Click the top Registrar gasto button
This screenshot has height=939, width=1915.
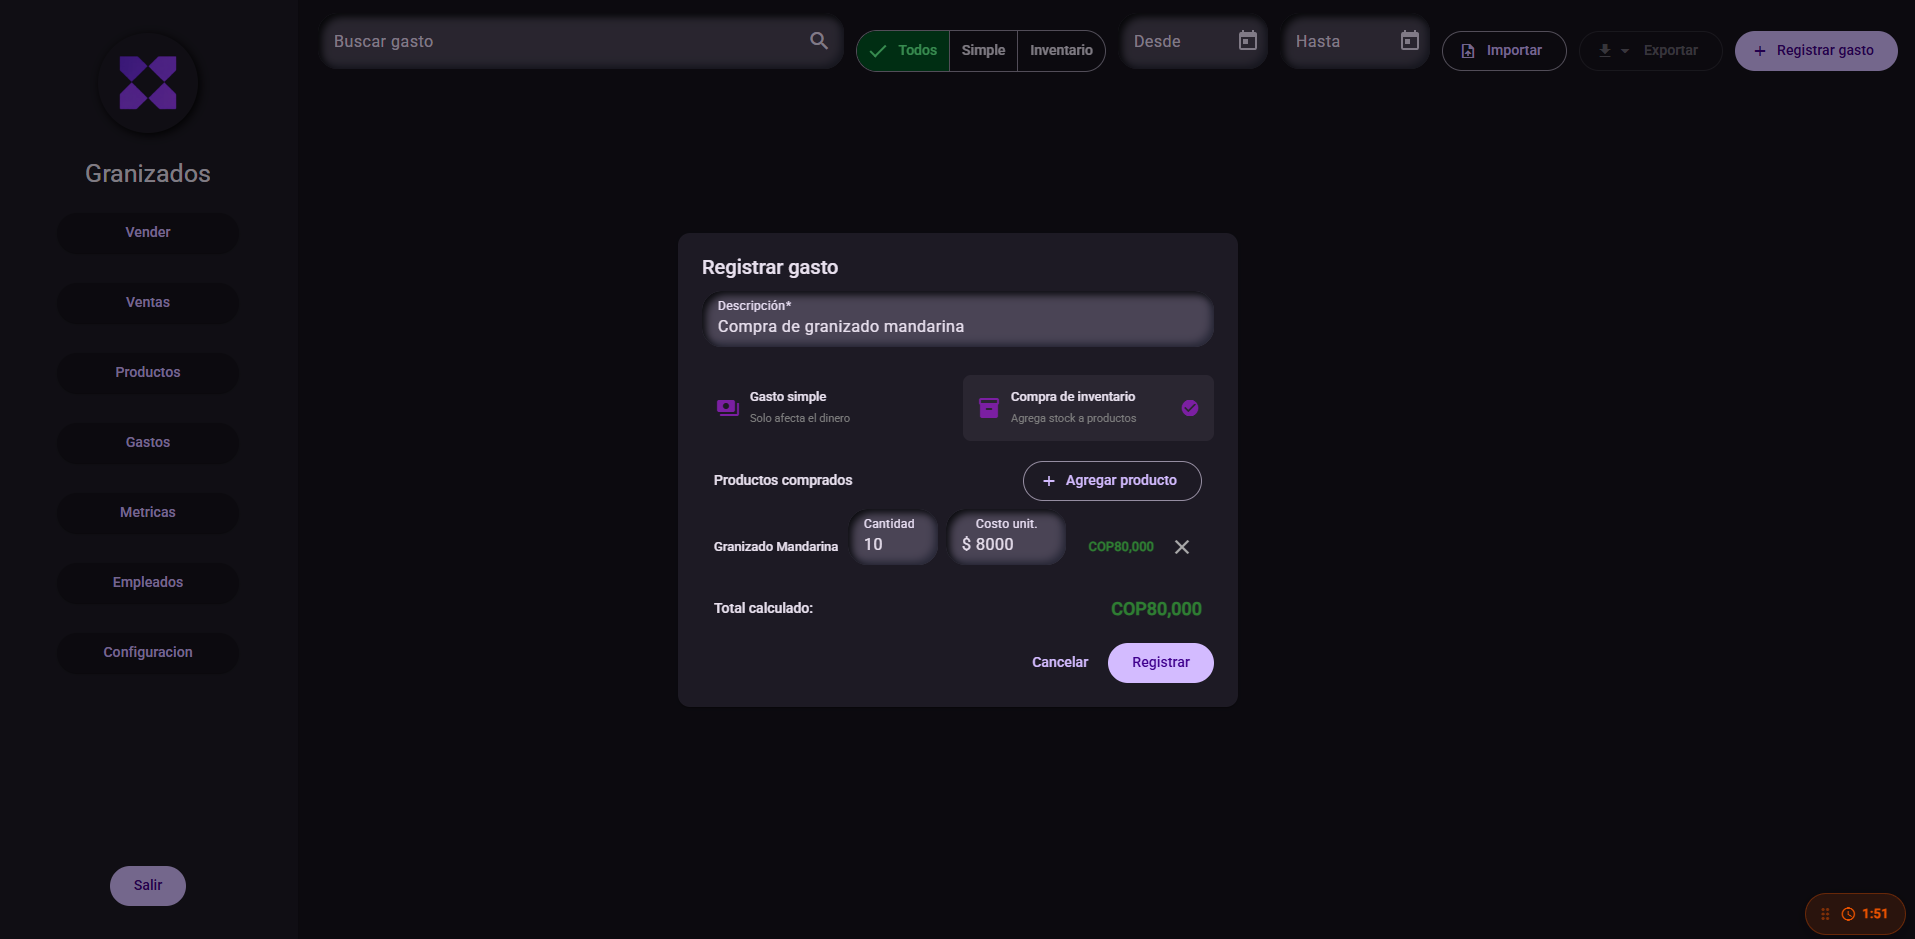point(1816,51)
